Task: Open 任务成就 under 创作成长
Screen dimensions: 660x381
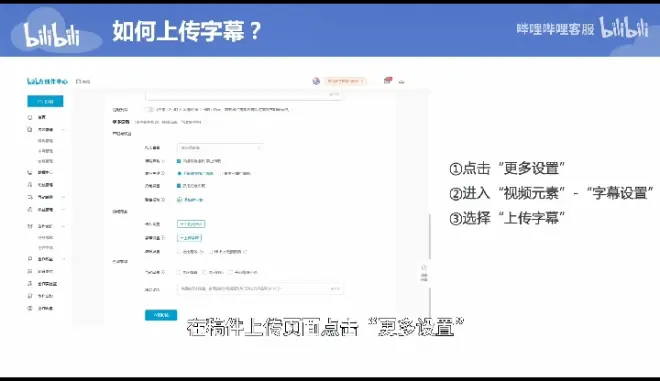Action: pos(45,237)
